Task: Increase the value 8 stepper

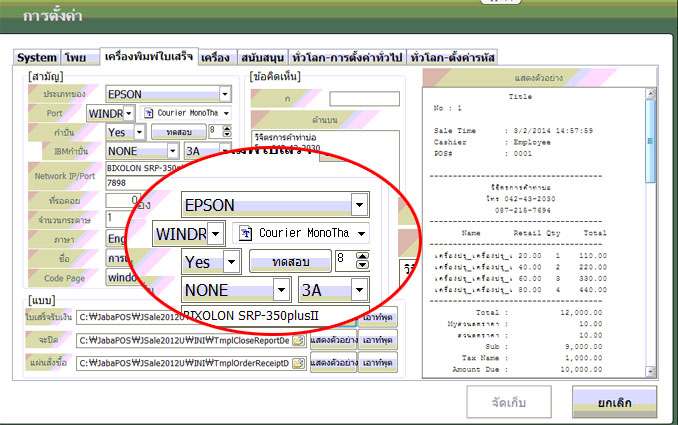Action: [x=227, y=128]
